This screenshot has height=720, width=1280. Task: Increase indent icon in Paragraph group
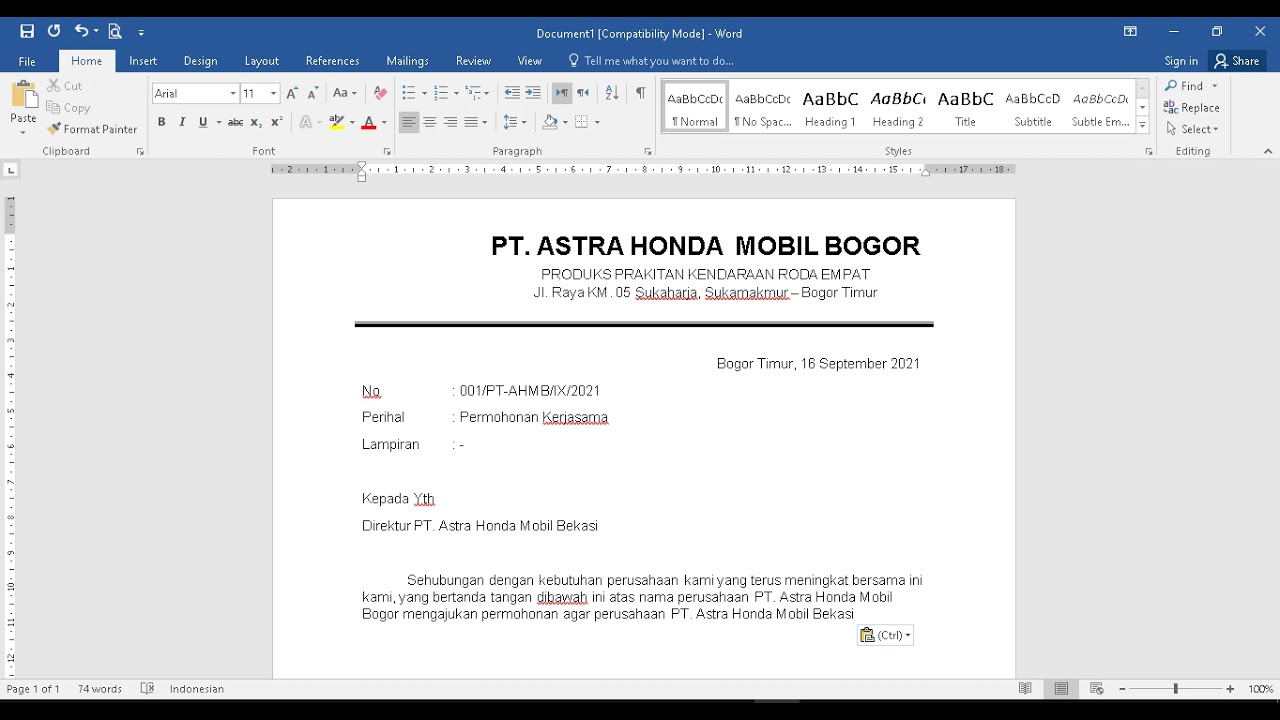click(x=533, y=93)
